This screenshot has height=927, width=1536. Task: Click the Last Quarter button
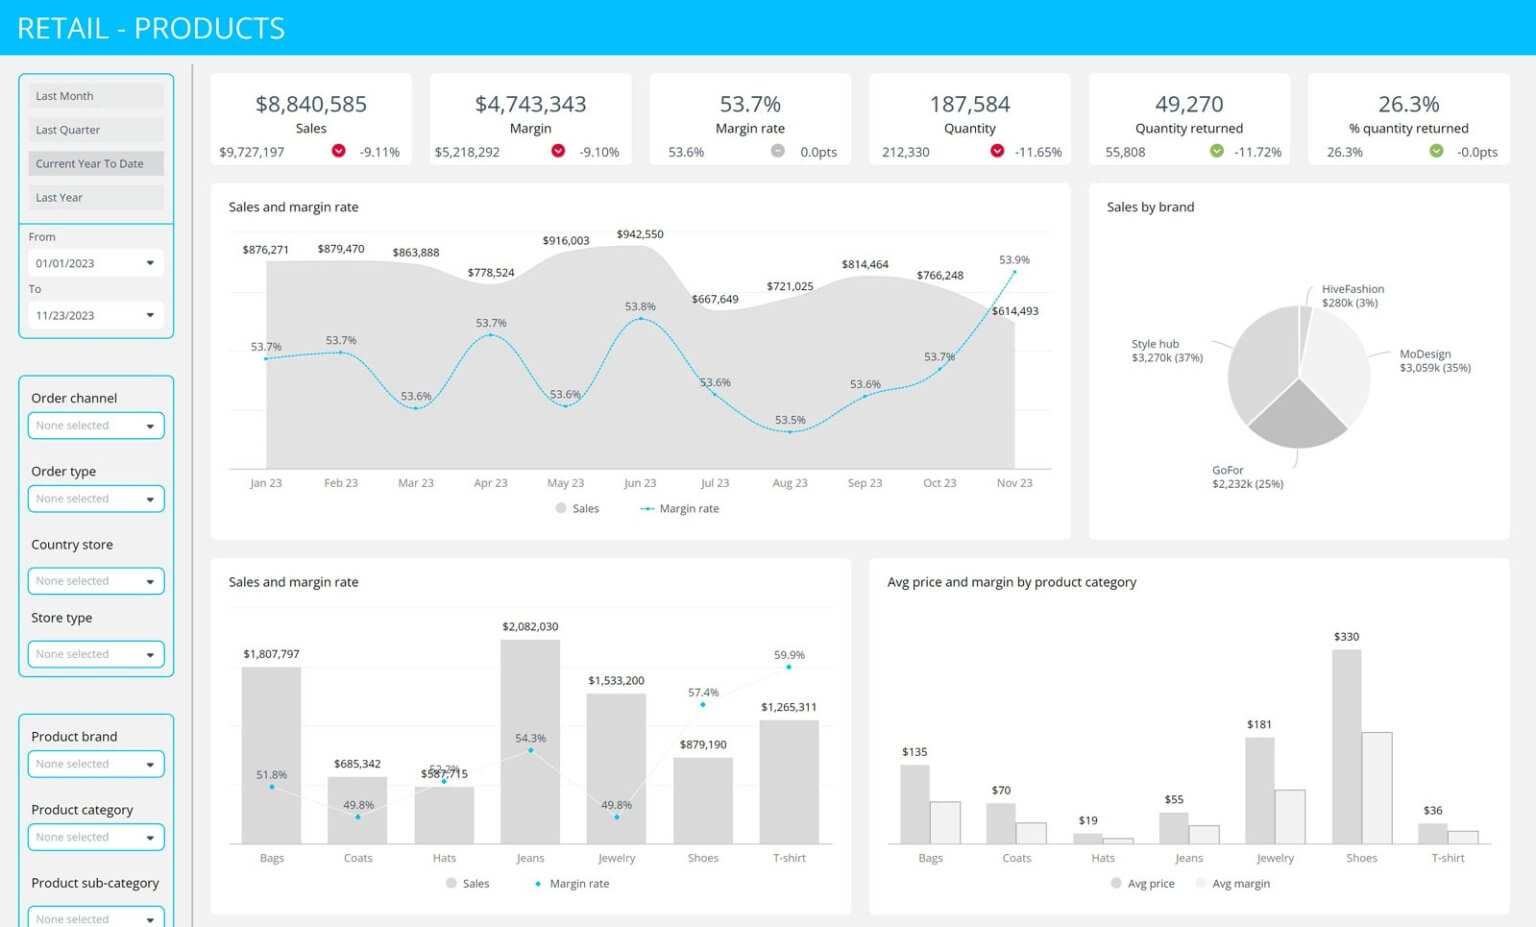point(95,129)
